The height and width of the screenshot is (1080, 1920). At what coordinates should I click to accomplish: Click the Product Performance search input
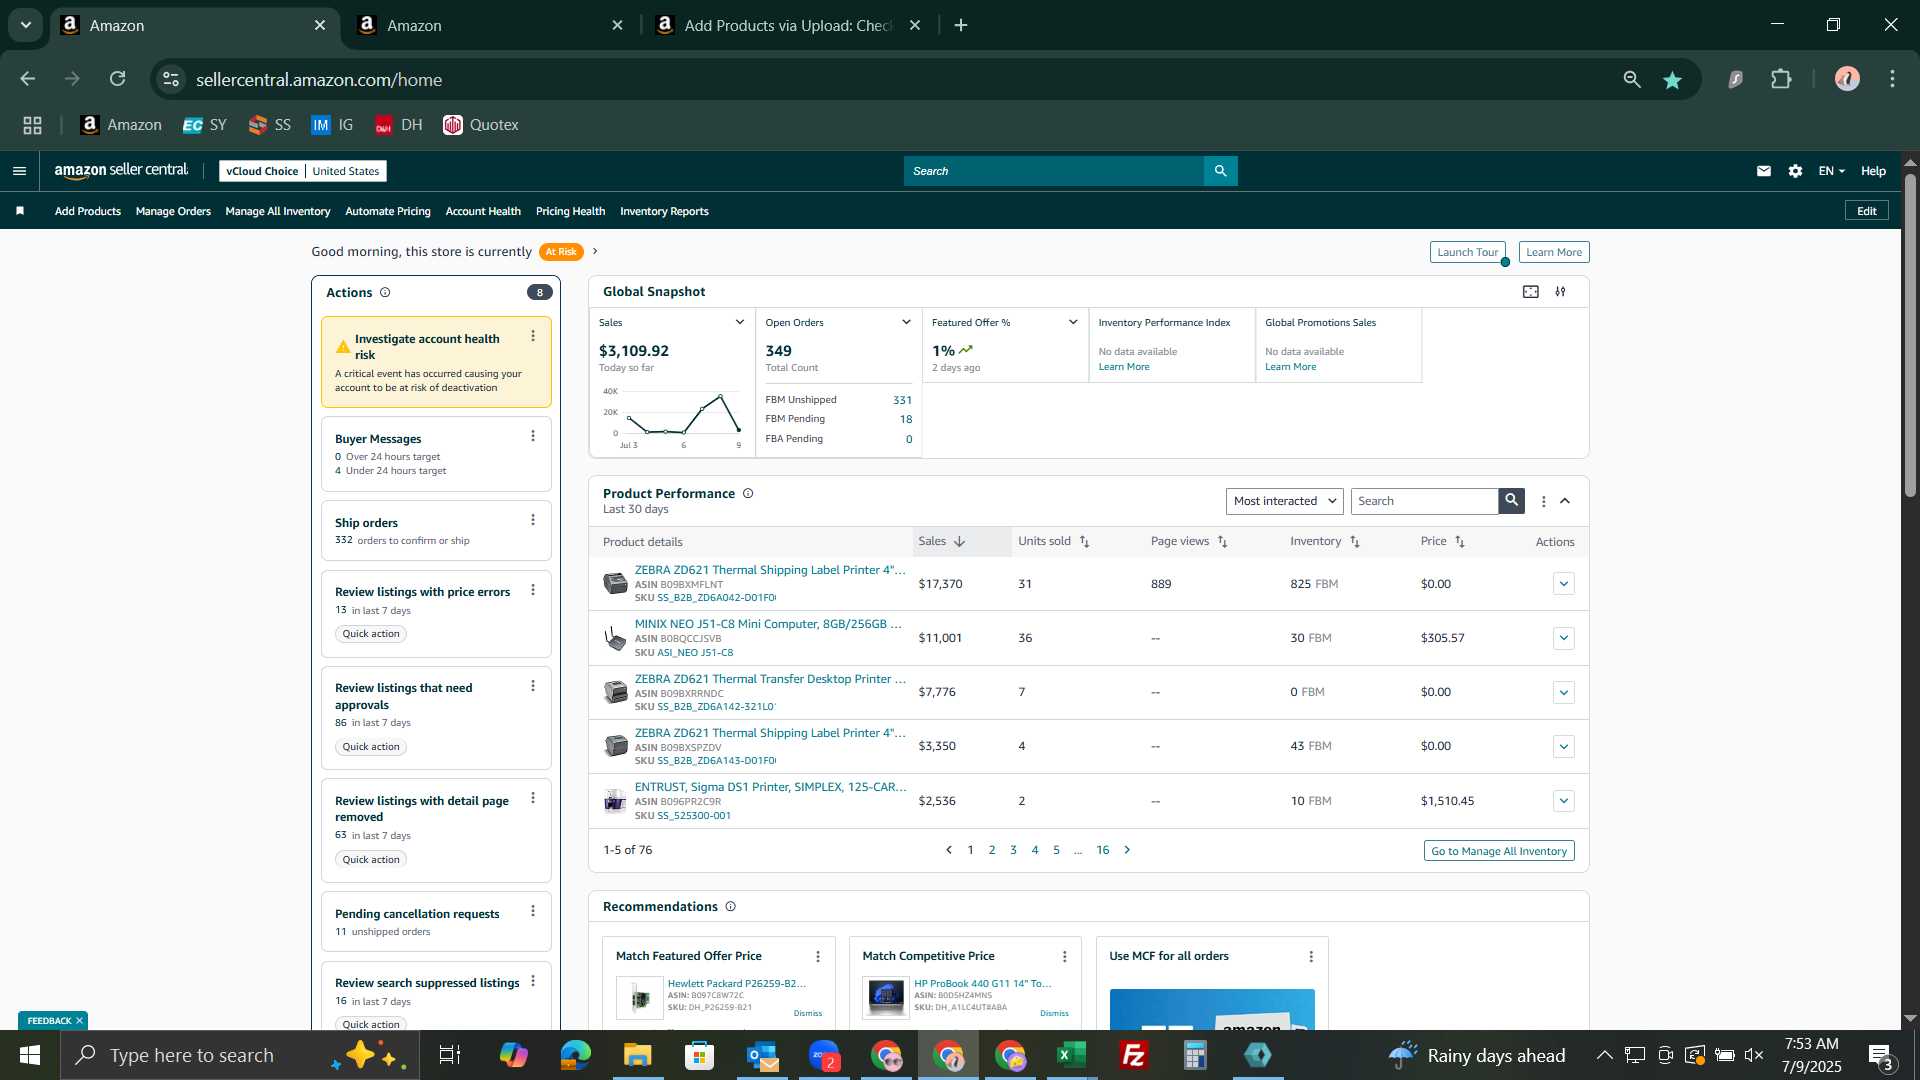(1425, 501)
